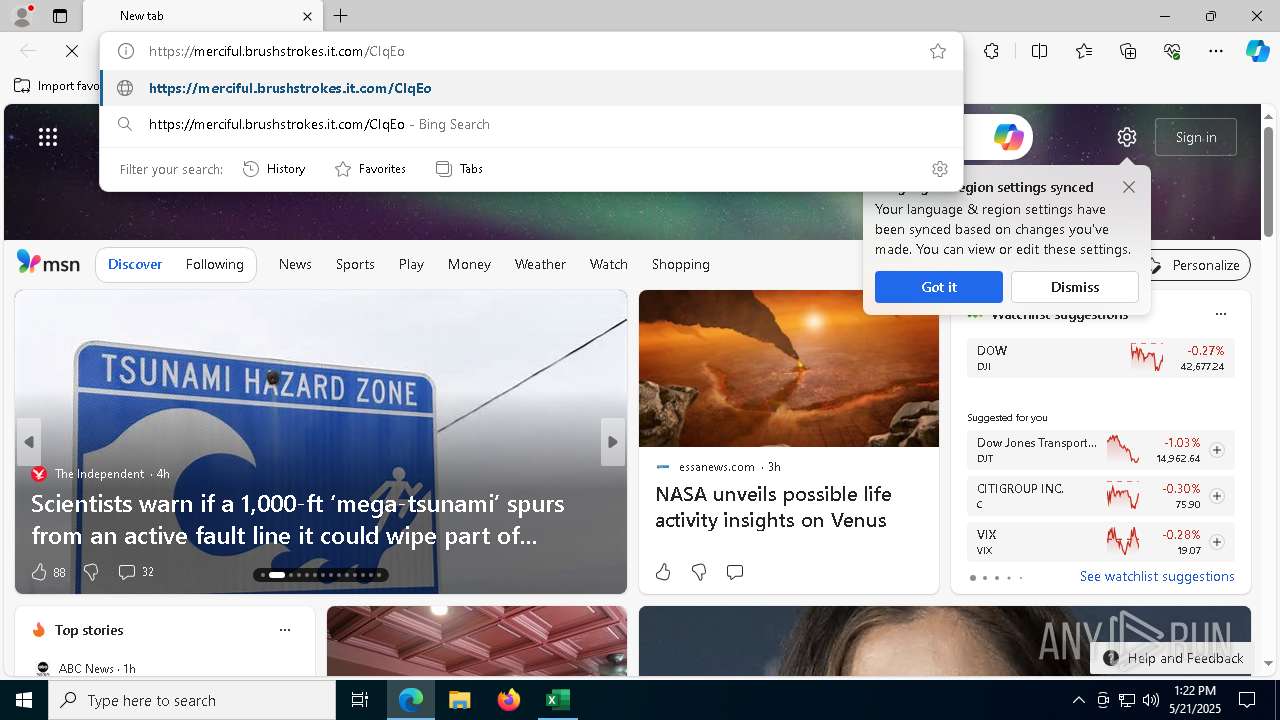The image size is (1280, 720).
Task: Select the URL suggestion merciful.brushstrokes.it.com
Action: pyautogui.click(x=531, y=88)
